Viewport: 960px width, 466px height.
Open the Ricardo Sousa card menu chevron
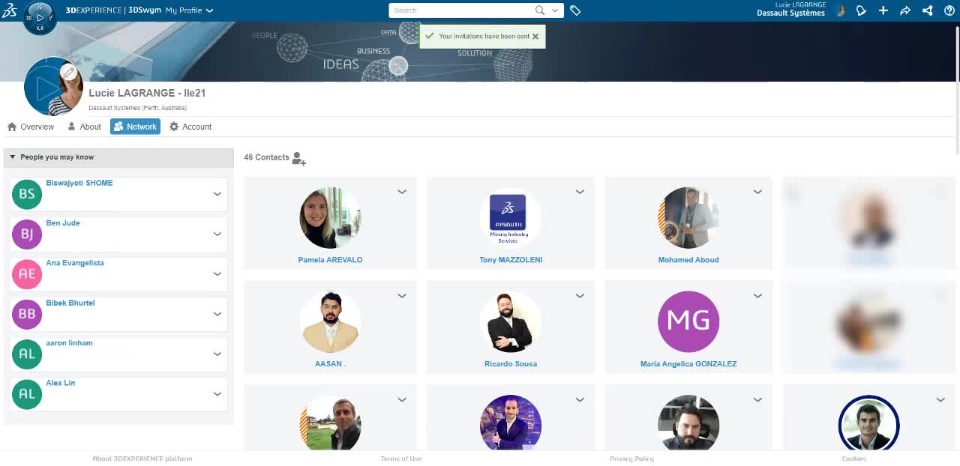tap(580, 296)
